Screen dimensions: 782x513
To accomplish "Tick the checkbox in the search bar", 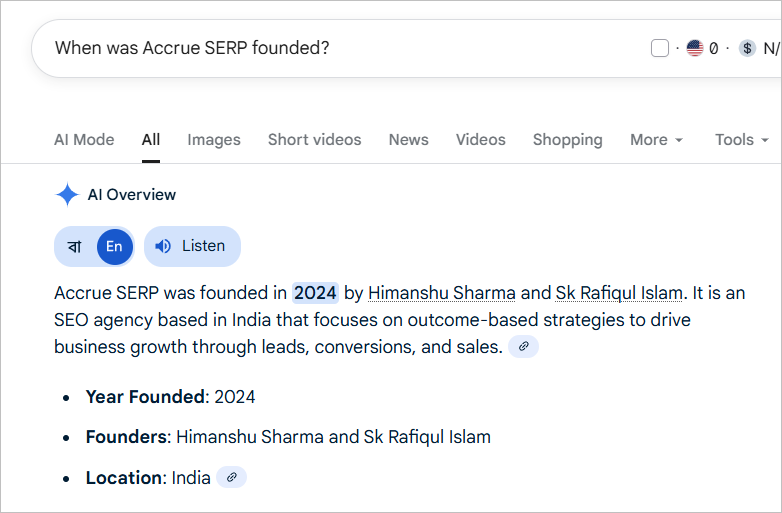I will coord(660,48).
